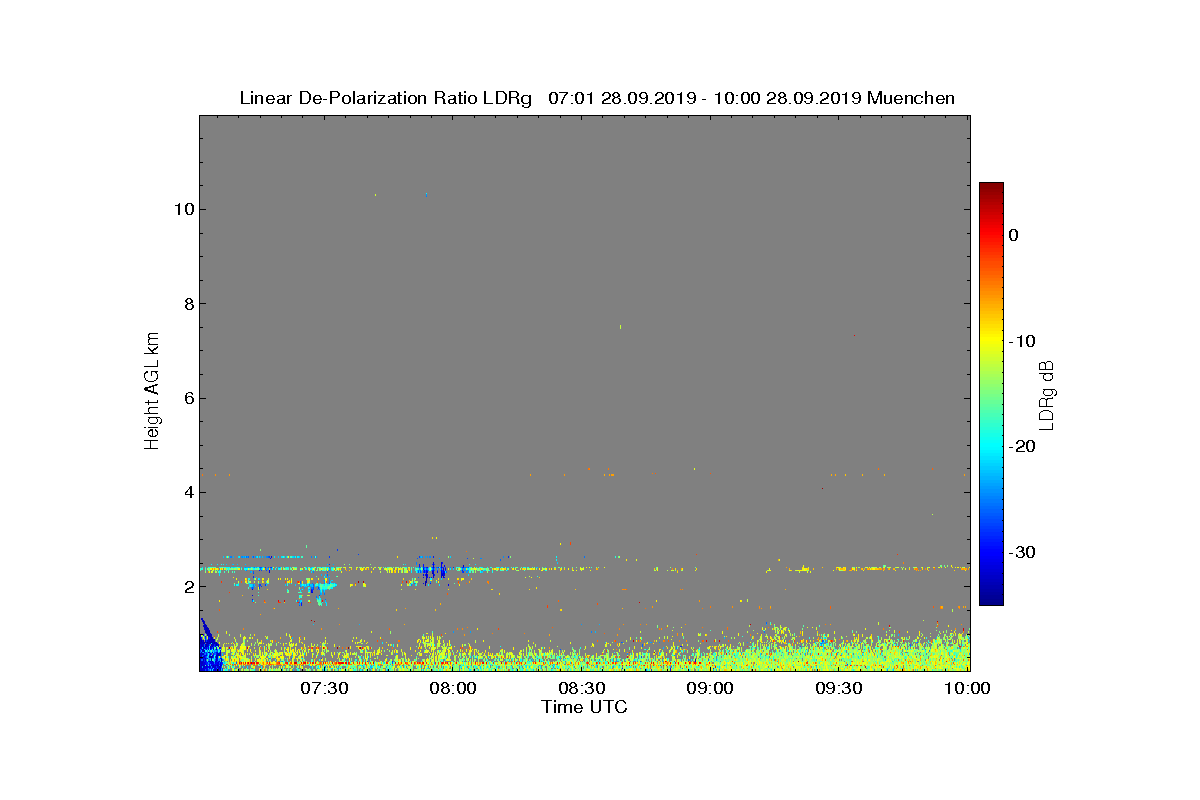Click the 08:30 time tick label
1200x800 pixels.
pos(582,688)
